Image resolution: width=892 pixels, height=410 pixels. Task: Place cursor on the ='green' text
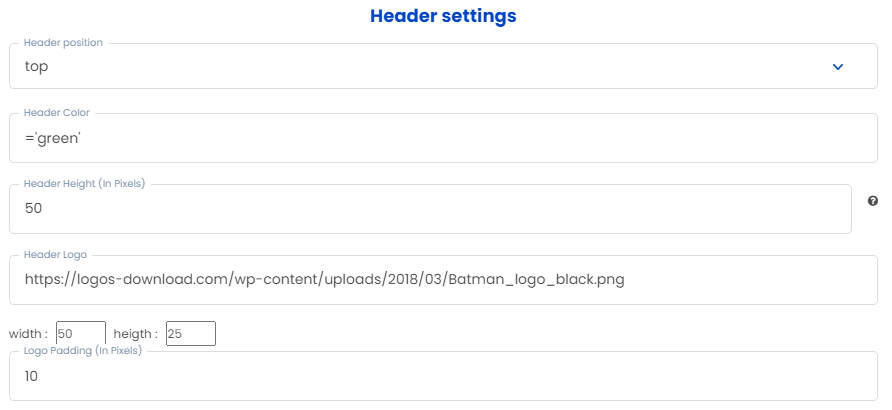[53, 138]
